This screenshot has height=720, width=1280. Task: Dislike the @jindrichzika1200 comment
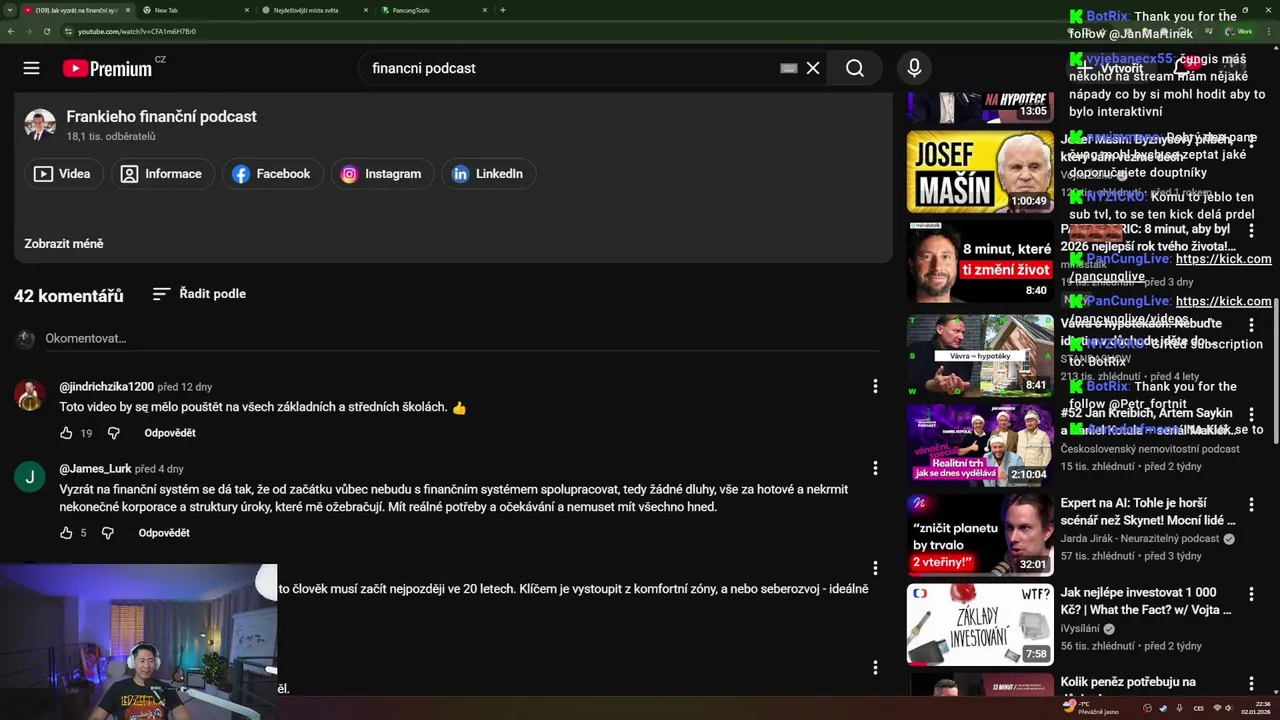(113, 433)
